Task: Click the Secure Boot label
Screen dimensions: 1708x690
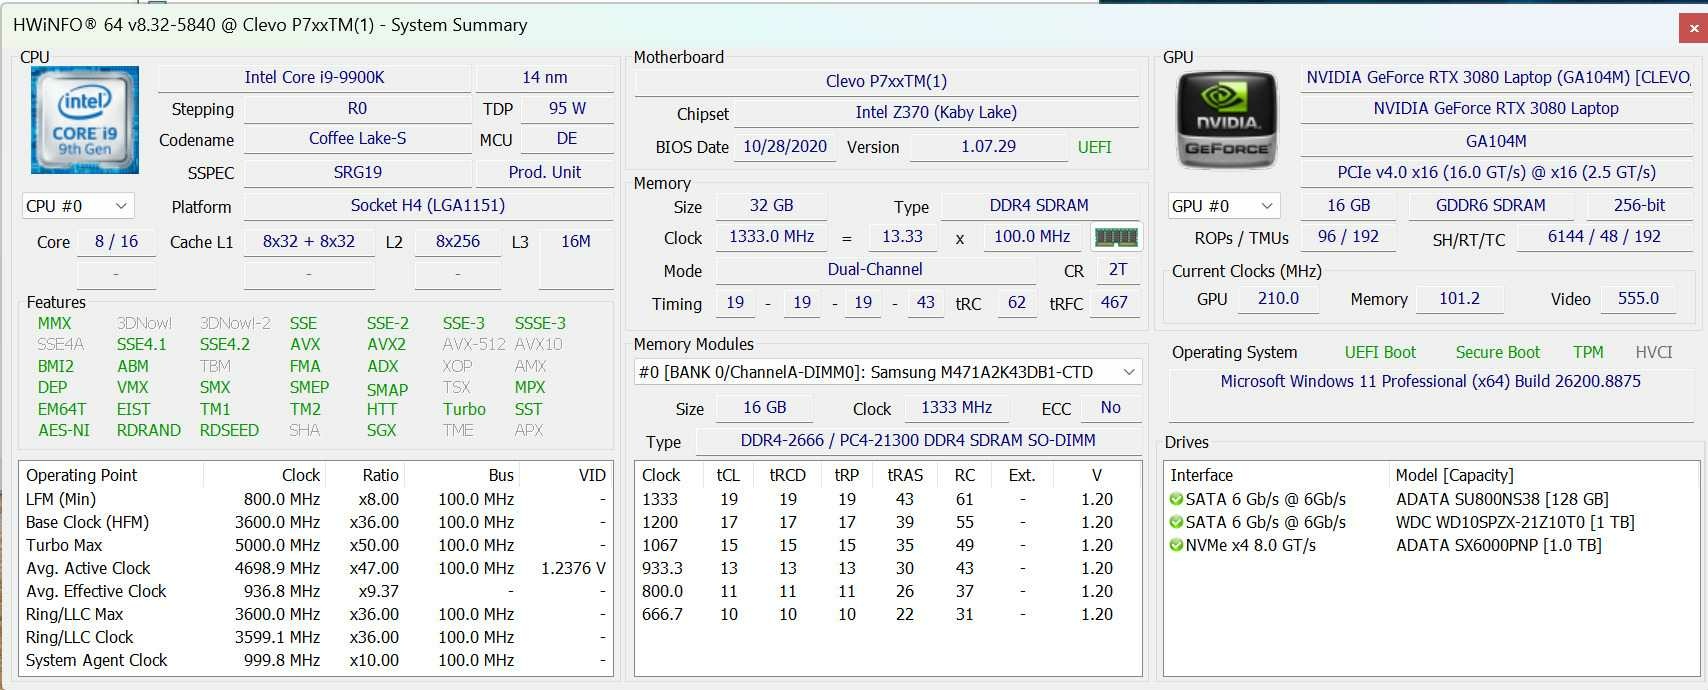Action: (1497, 352)
